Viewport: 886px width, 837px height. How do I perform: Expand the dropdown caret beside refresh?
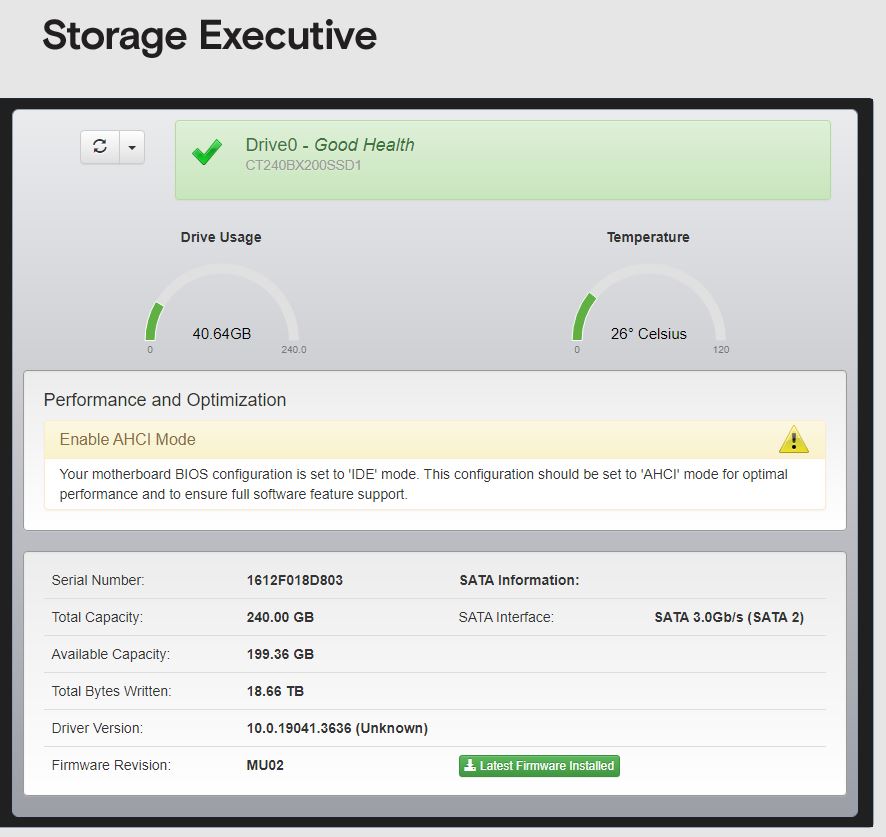[132, 147]
